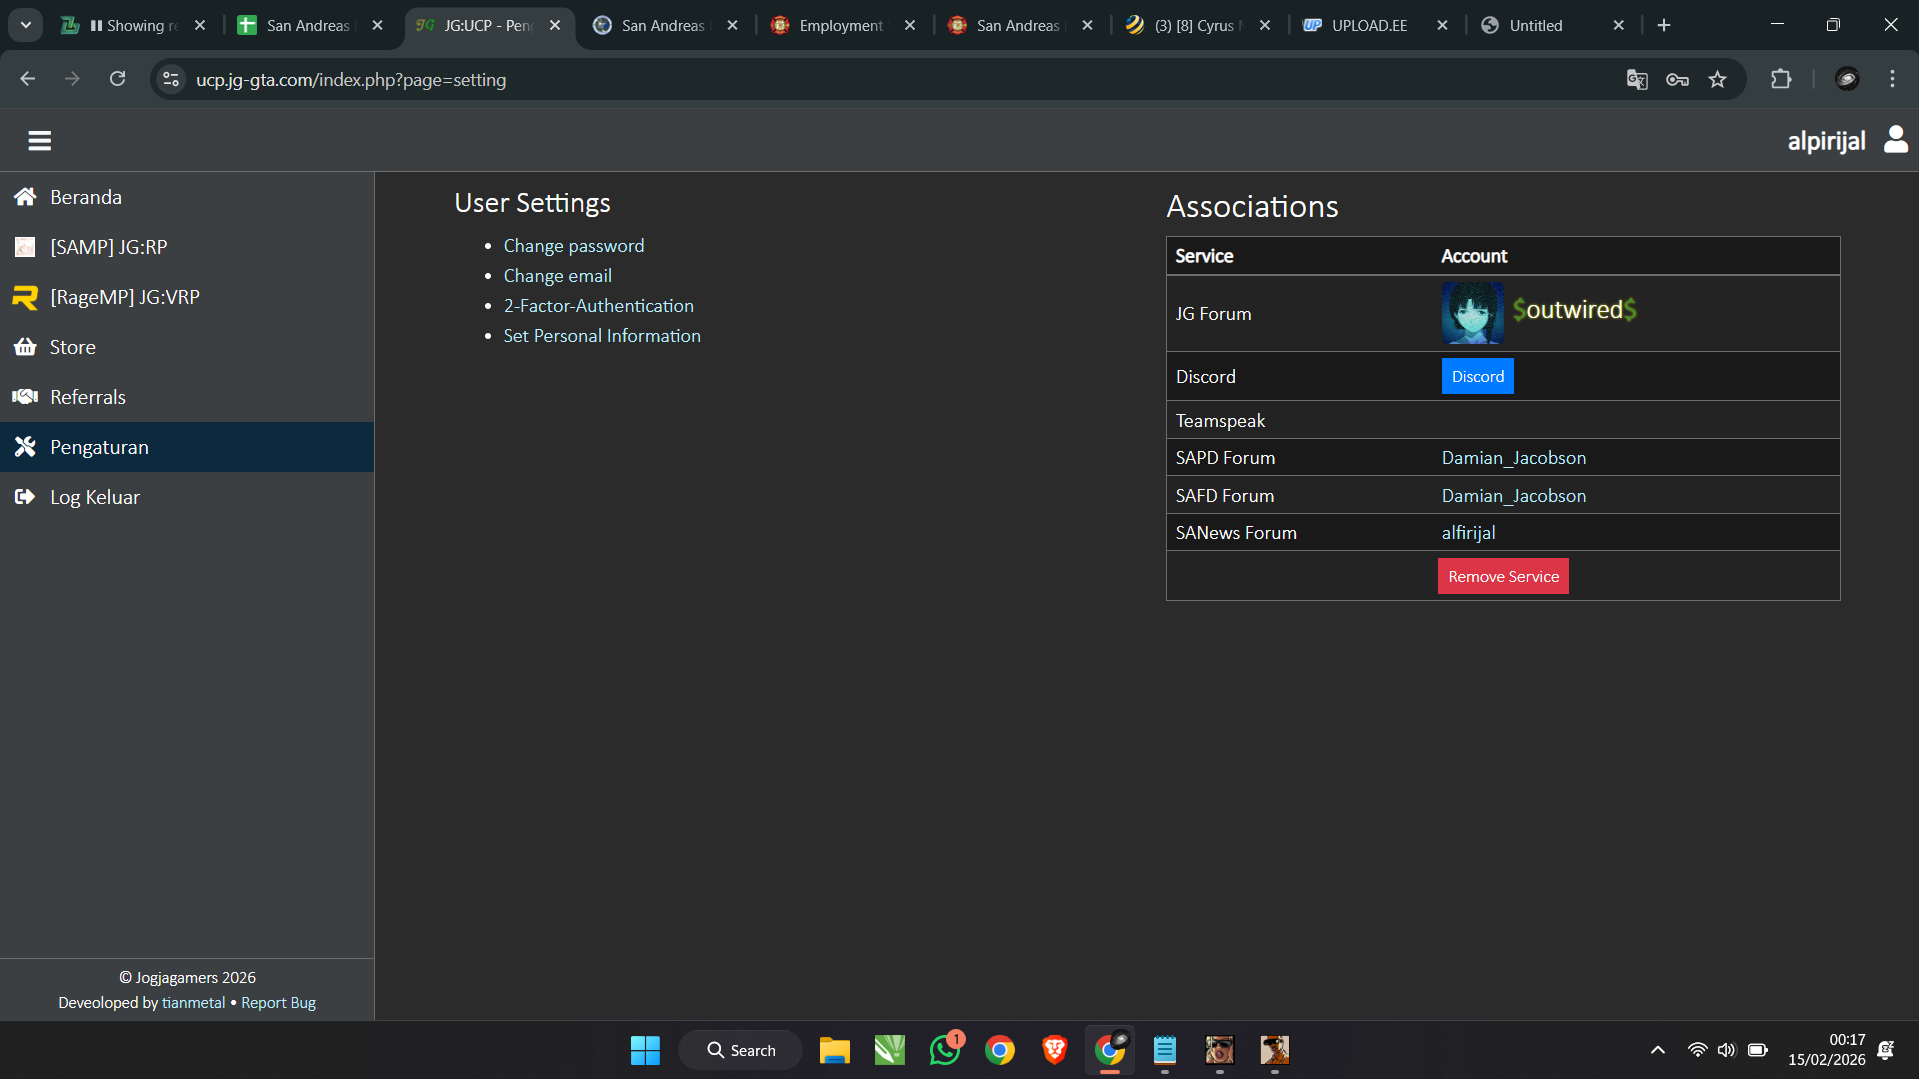Open the password manager key icon
The height and width of the screenshot is (1079, 1919).
click(1677, 80)
